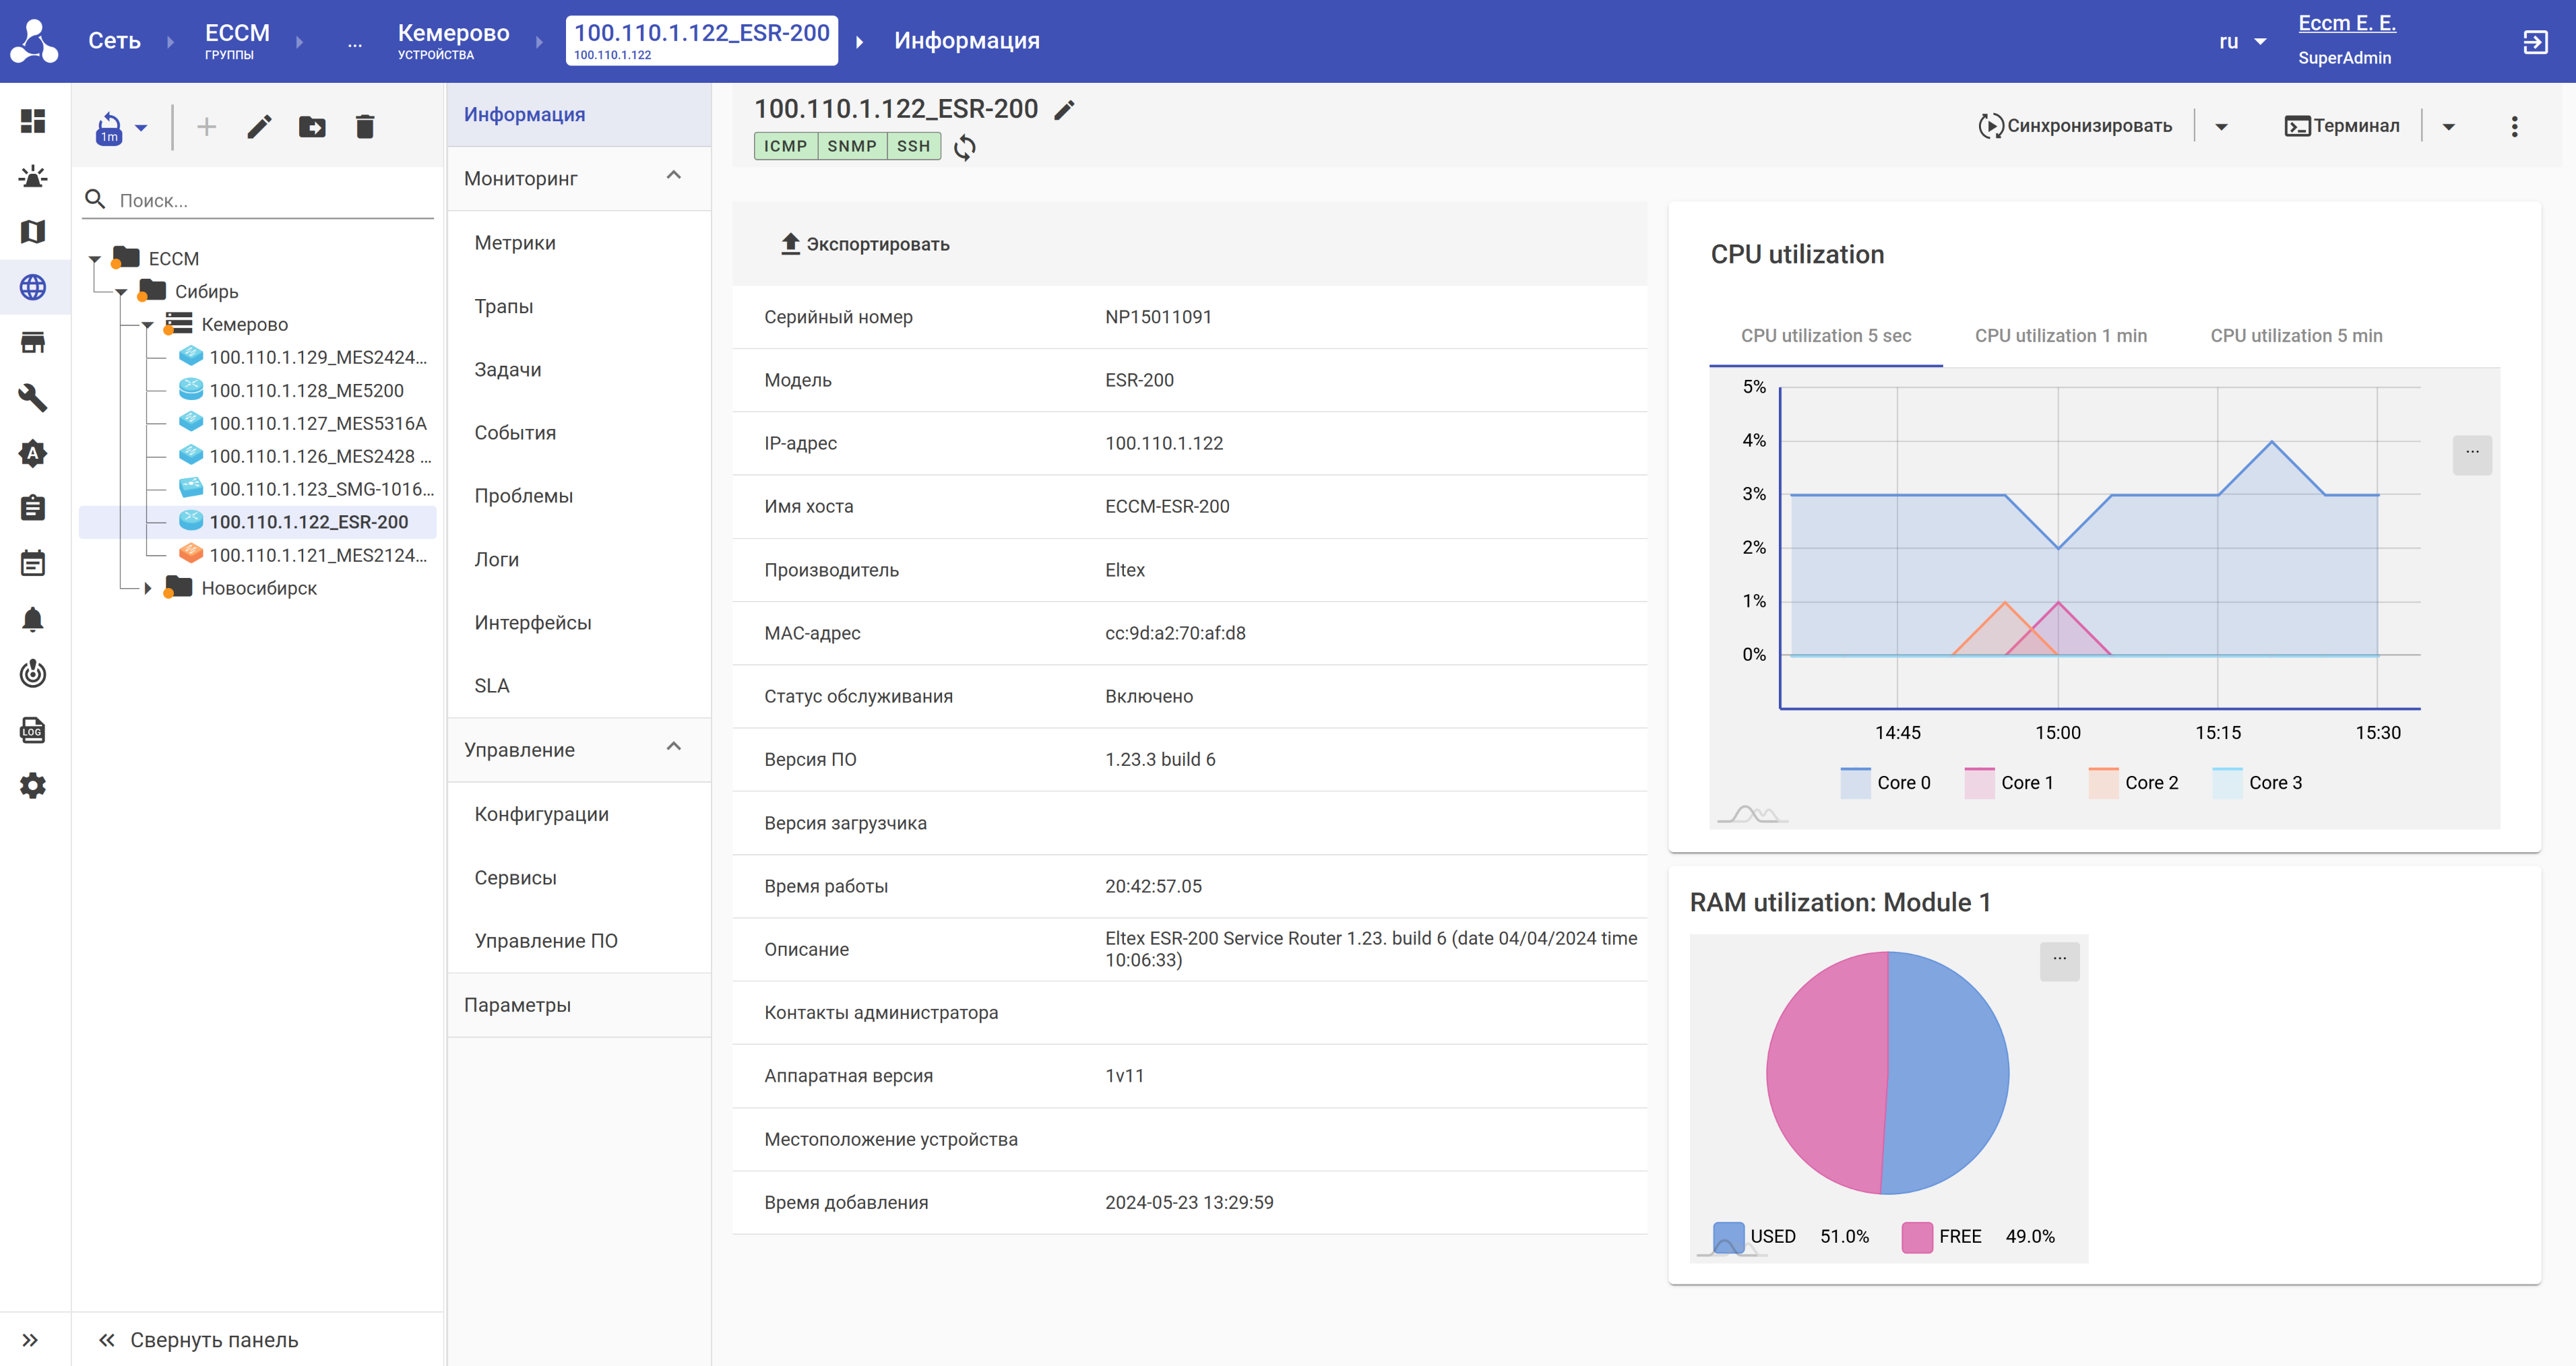Toggle Core 0 series in CPU legend
This screenshot has height=1366, width=2576.
click(x=1885, y=783)
